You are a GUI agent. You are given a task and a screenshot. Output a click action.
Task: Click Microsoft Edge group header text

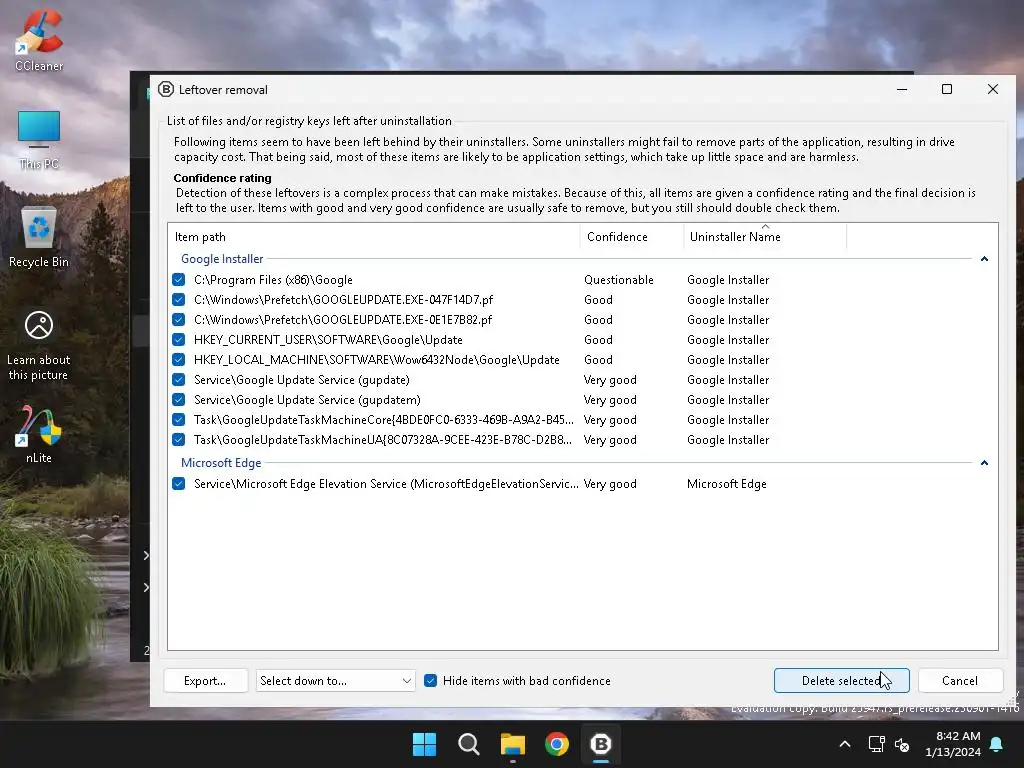tap(221, 463)
